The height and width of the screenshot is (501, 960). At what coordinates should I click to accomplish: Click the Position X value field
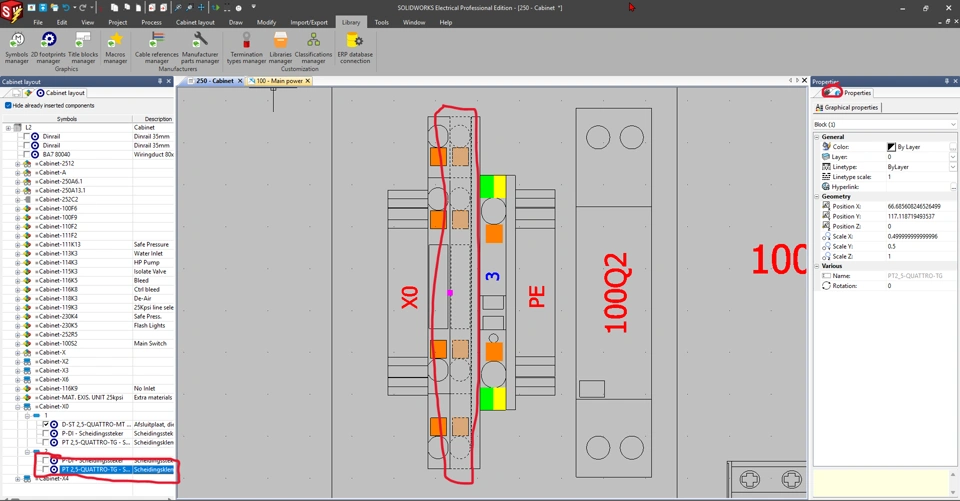click(920, 206)
